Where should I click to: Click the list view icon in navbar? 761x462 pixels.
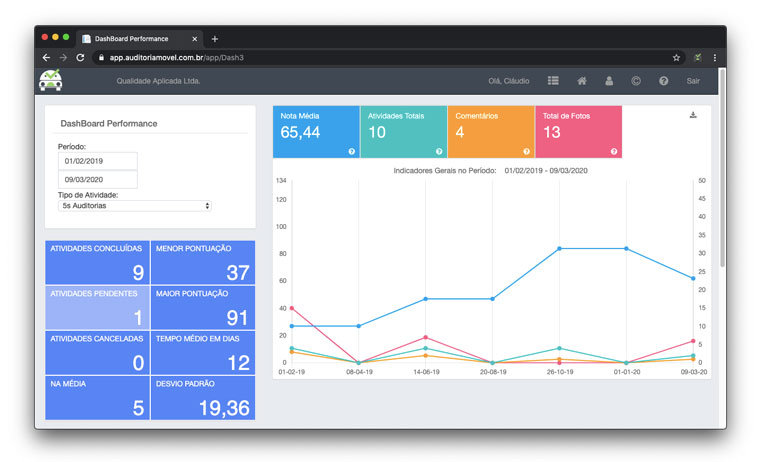(x=553, y=80)
